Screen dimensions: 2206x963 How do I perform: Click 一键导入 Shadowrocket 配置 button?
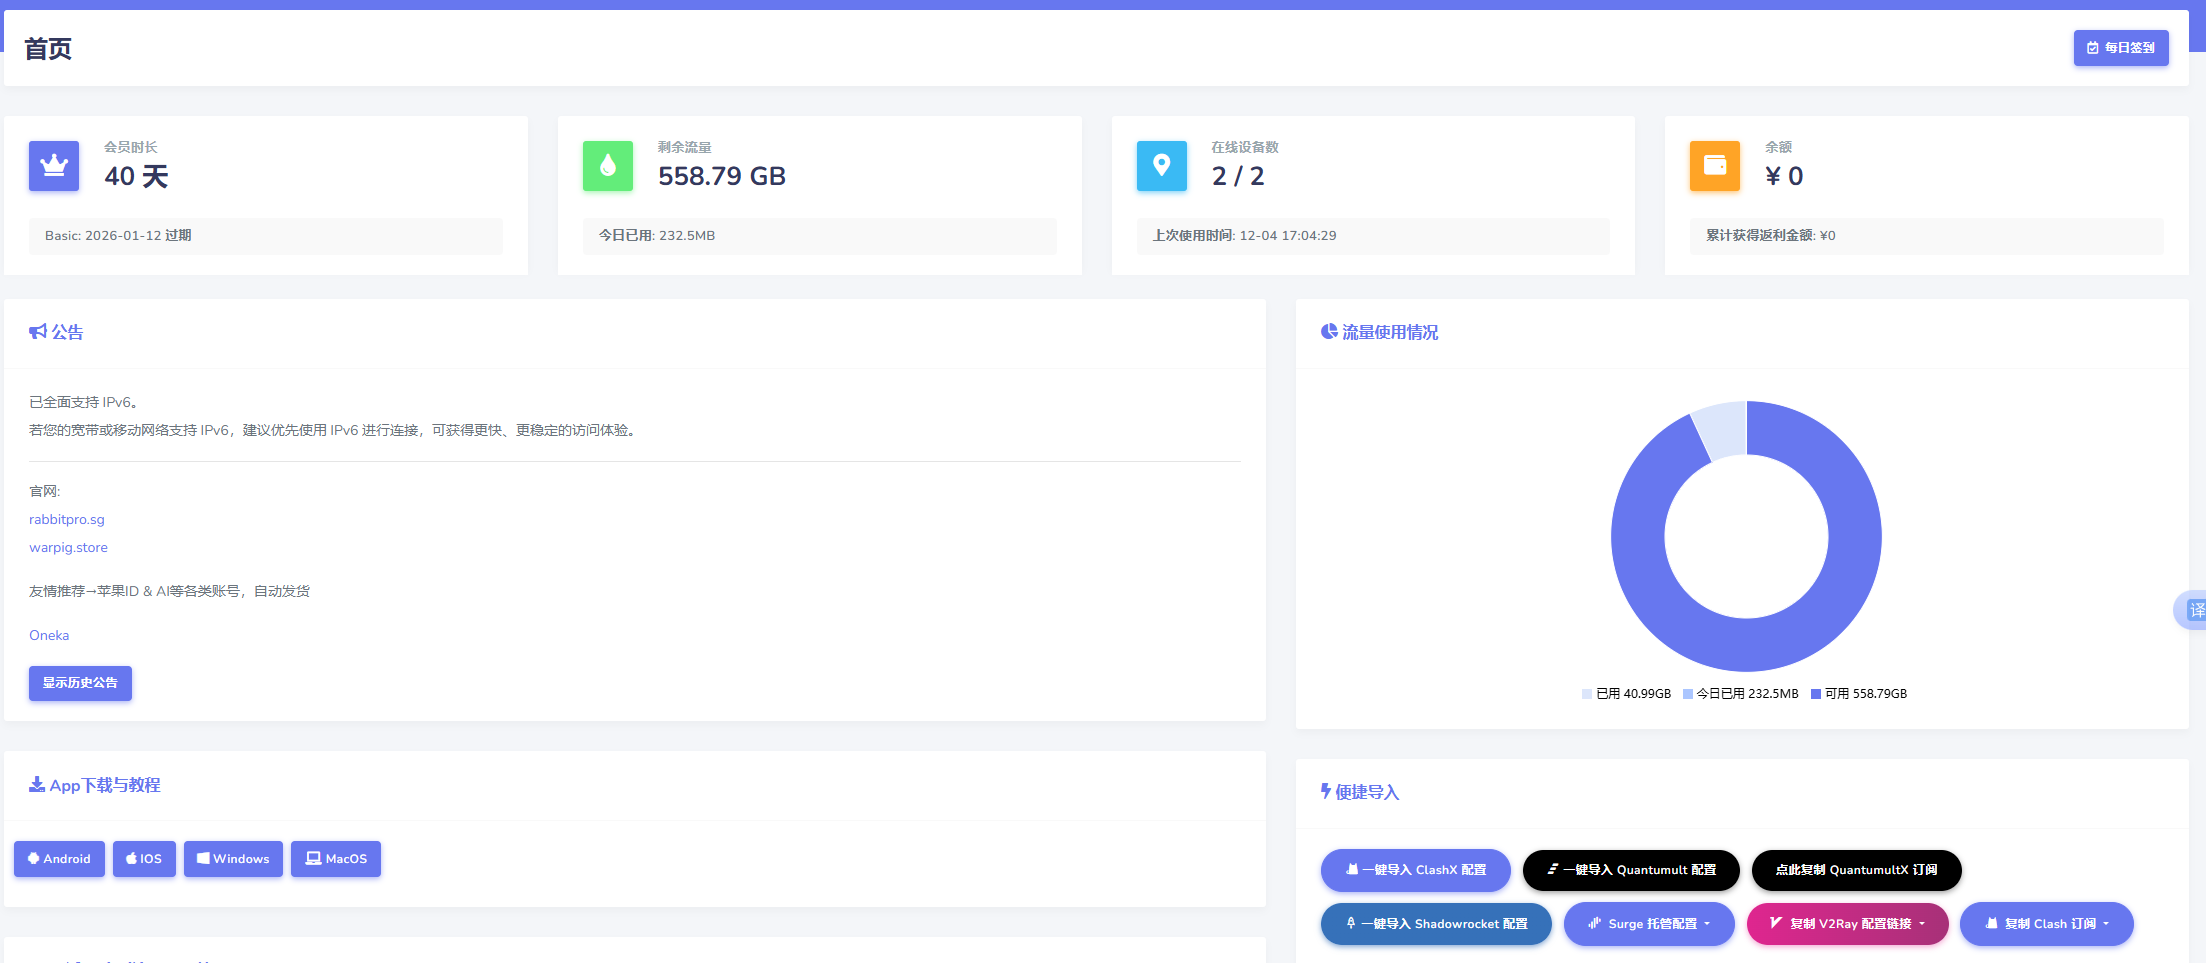[1436, 924]
